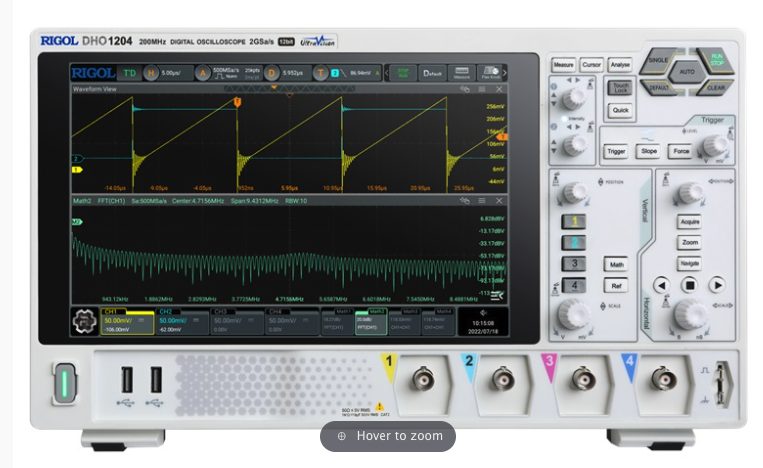Tap the Measure shortcut icon on screen toolbar
Image resolution: width=763 pixels, height=468 pixels.
coord(461,73)
